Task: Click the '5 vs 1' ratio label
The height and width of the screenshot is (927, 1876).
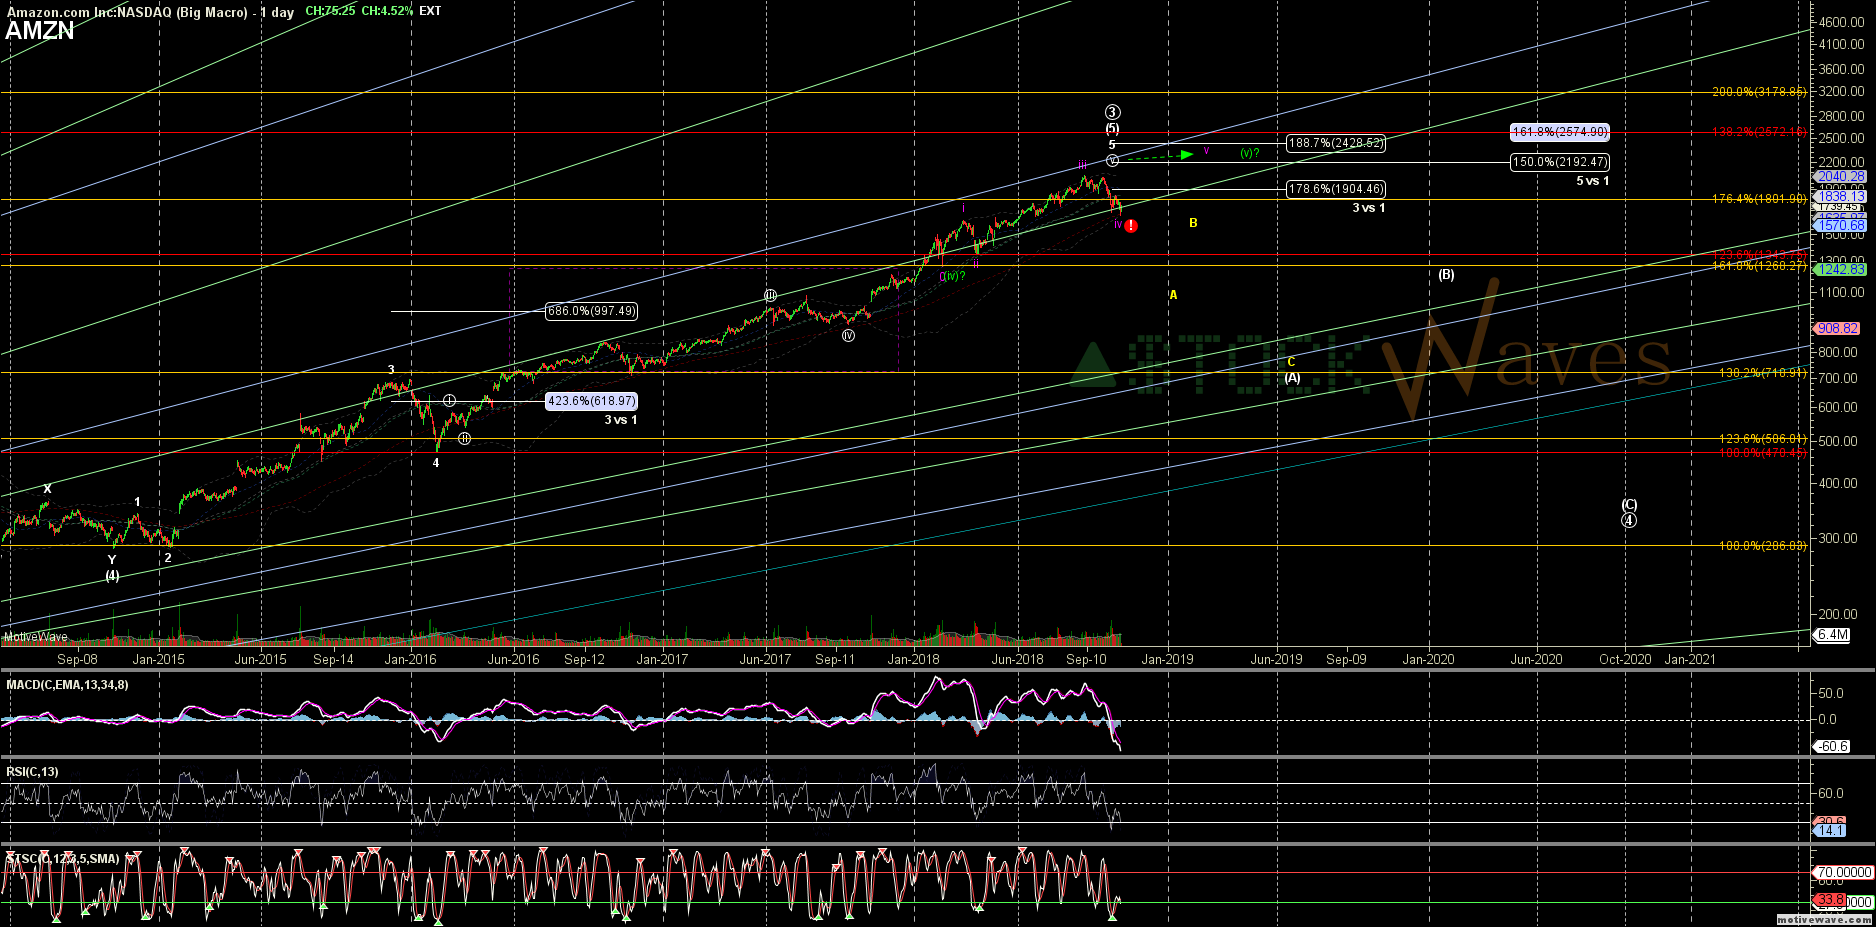Action: [1593, 181]
